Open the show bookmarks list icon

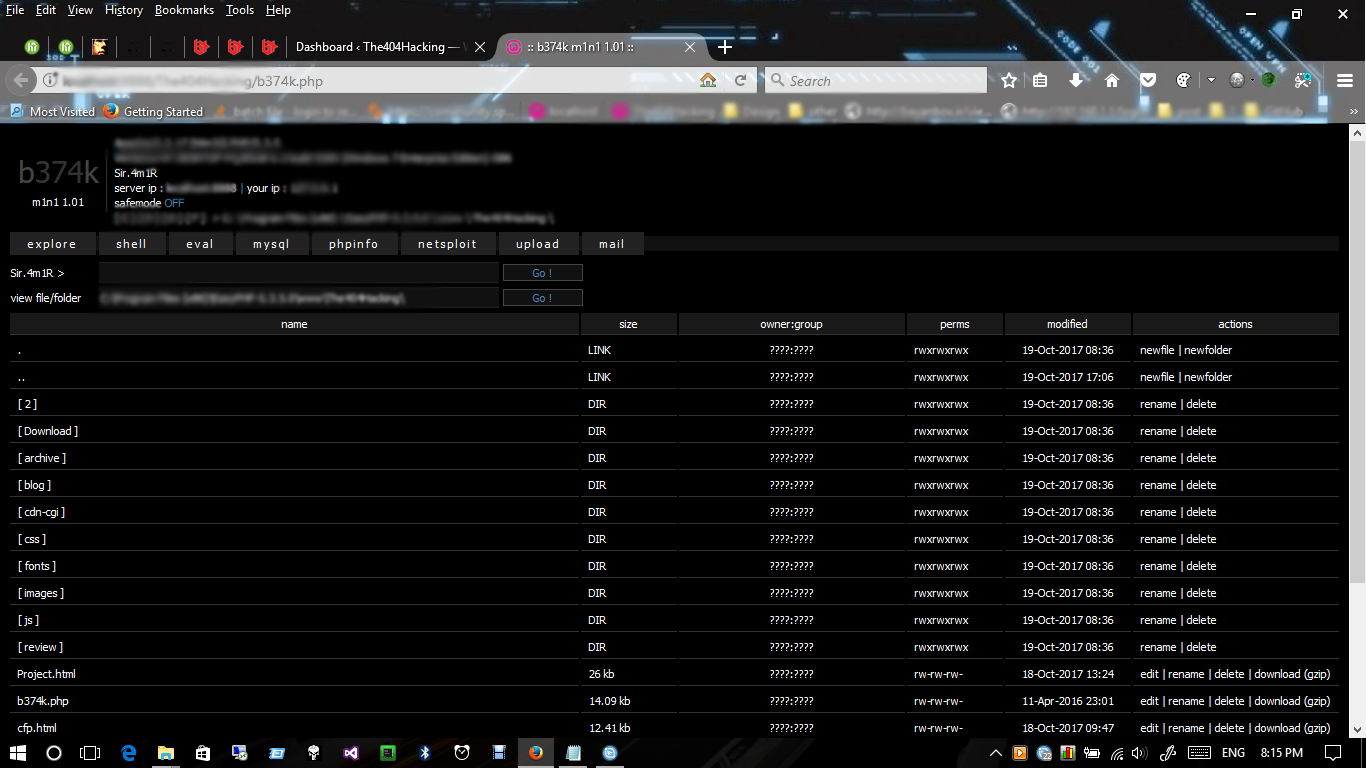(x=1040, y=81)
